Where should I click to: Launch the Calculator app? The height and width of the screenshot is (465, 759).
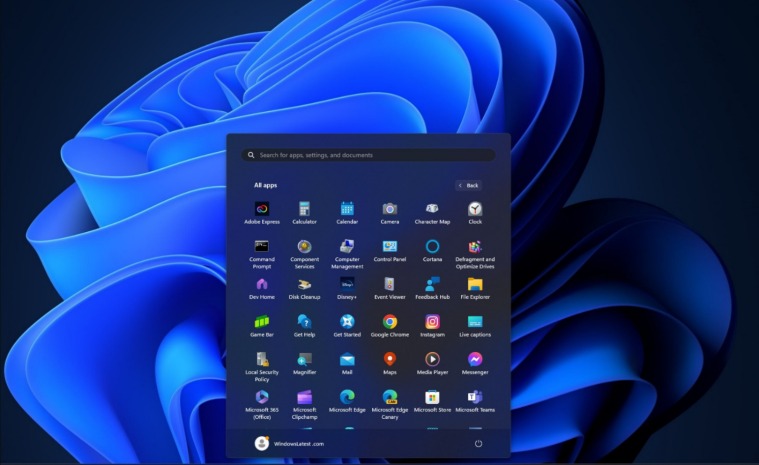[304, 209]
